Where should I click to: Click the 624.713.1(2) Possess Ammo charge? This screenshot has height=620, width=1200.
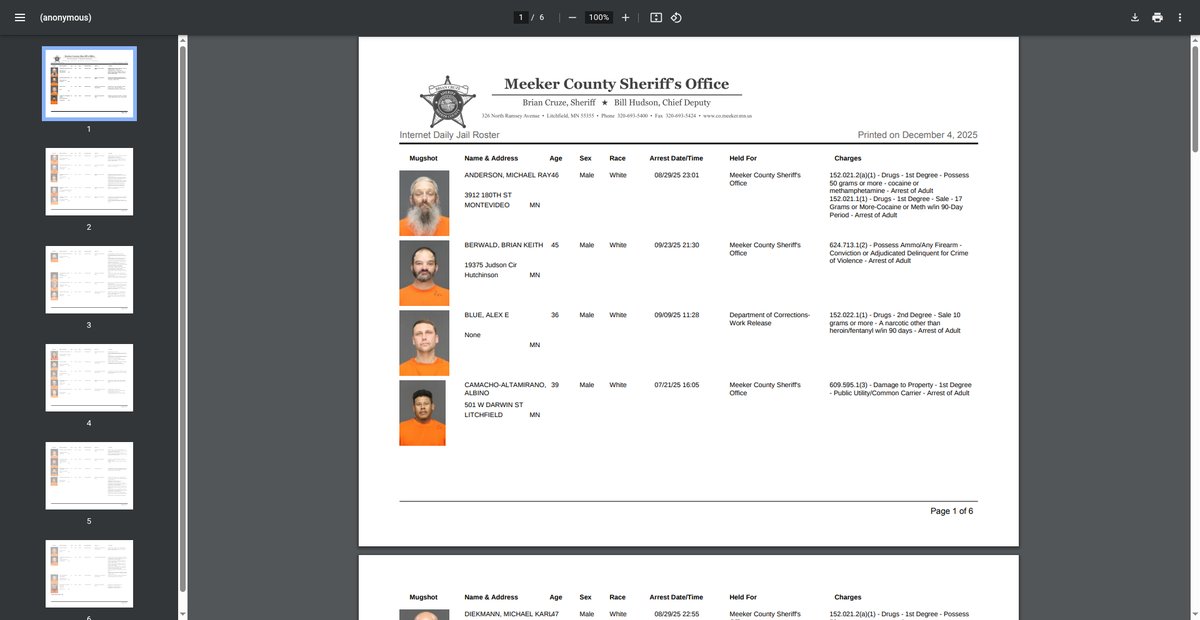[900, 253]
